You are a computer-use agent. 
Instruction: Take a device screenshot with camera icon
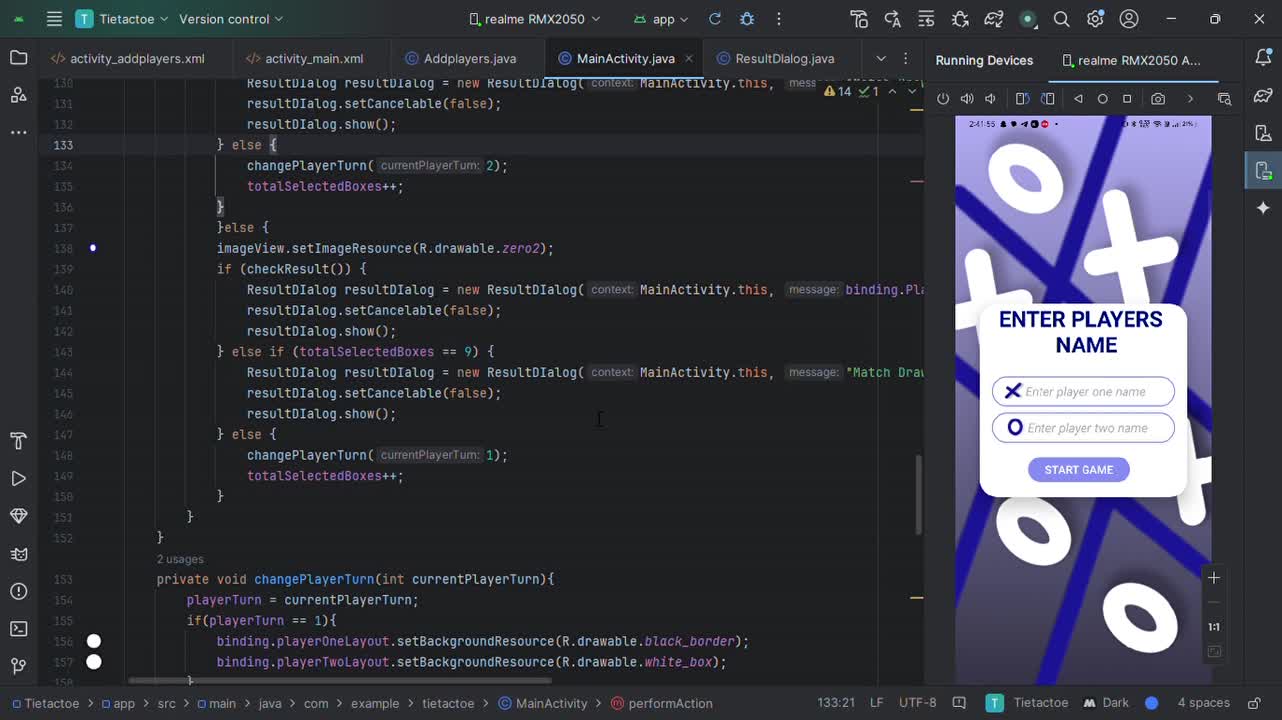coord(1157,99)
